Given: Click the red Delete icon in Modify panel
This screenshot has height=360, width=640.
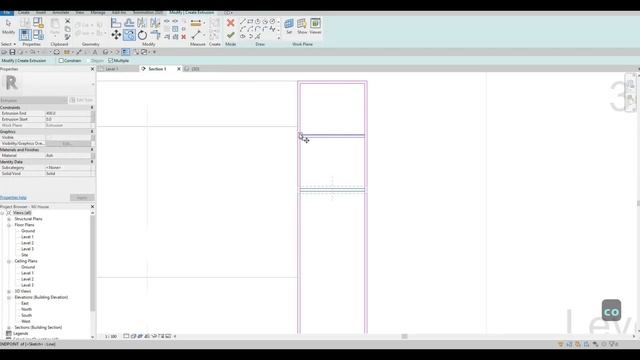Looking at the screenshot, I should (x=184, y=37).
